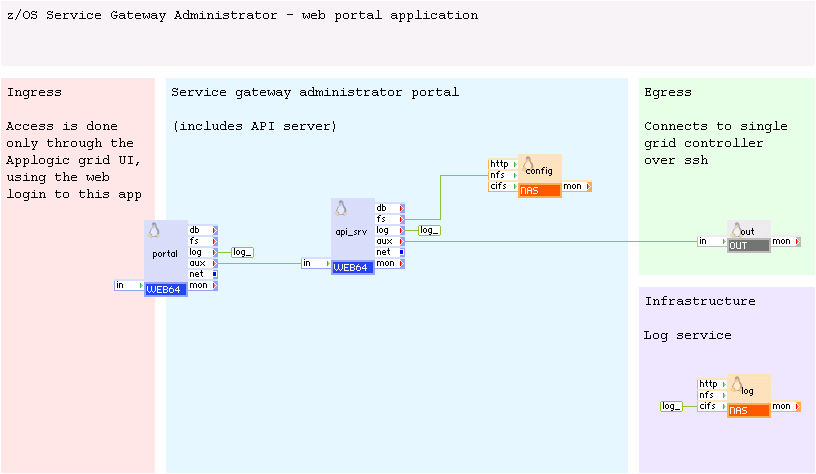
Task: Select the log NAS appliance icon
Action: (x=748, y=396)
